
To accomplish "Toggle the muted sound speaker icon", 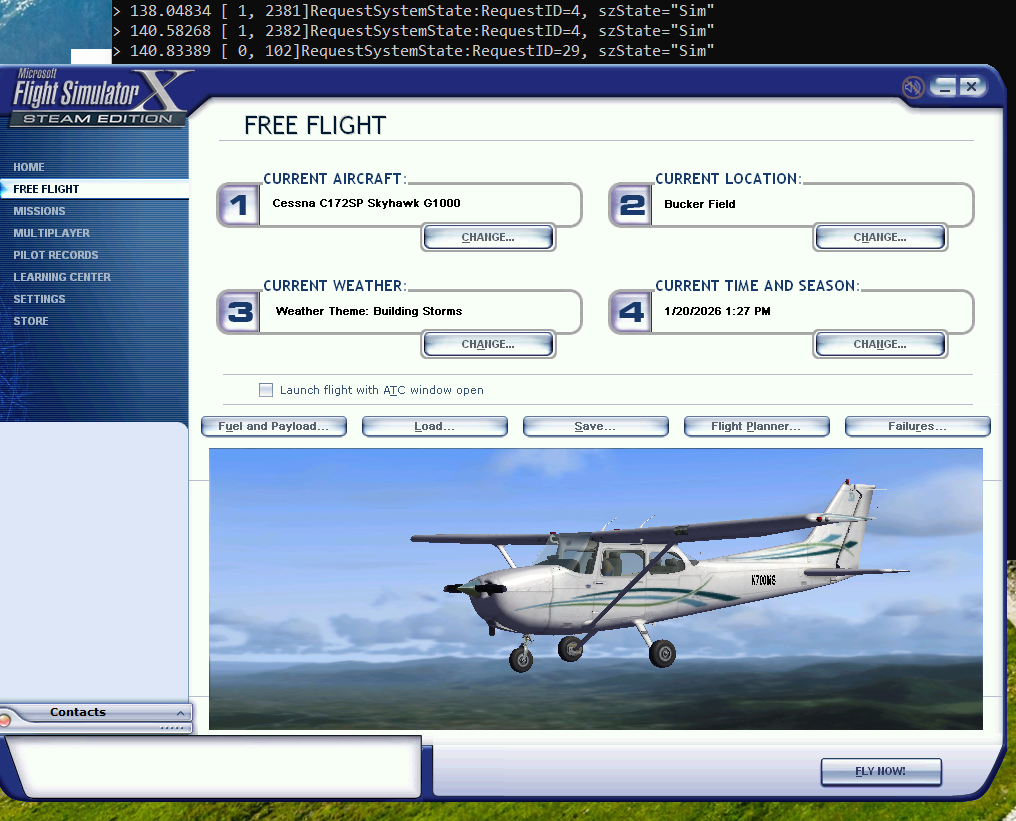I will [912, 88].
